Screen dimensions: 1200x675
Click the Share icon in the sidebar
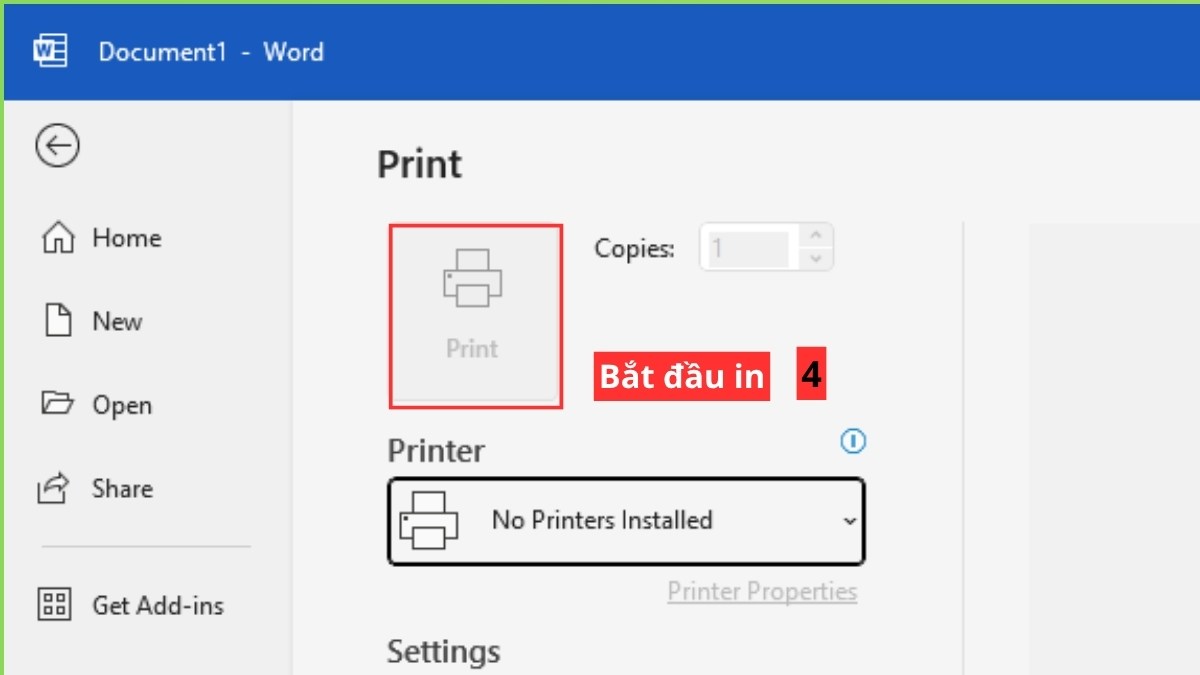tap(56, 488)
